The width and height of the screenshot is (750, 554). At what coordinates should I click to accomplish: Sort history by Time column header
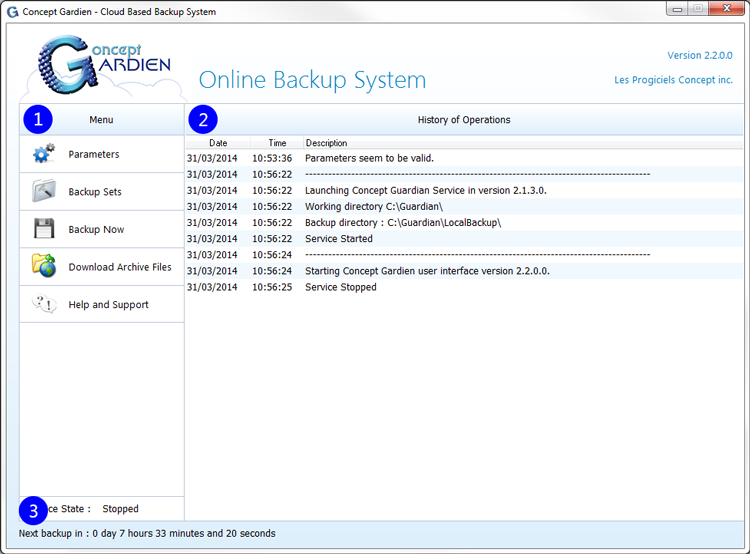pyautogui.click(x=277, y=143)
